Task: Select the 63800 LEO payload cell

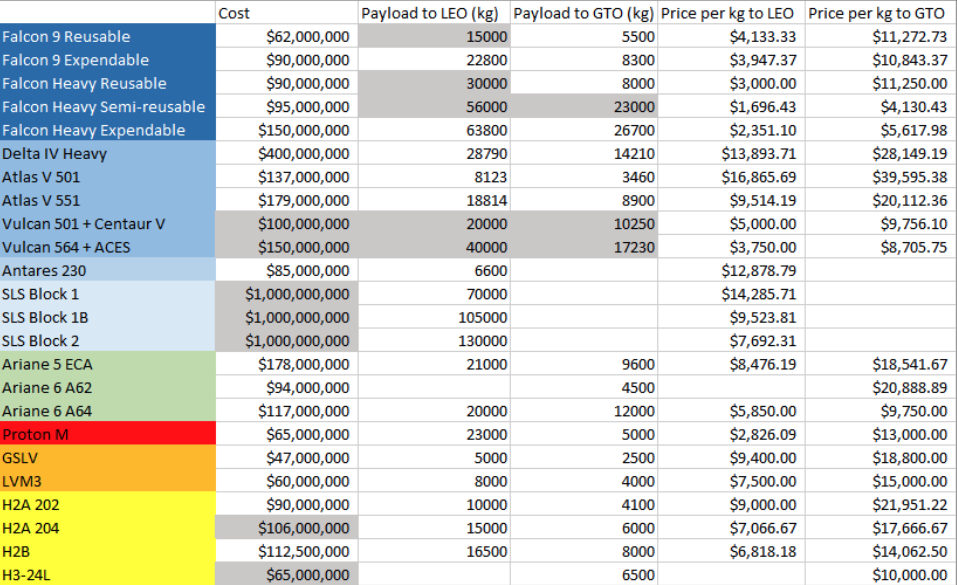Action: coord(434,130)
